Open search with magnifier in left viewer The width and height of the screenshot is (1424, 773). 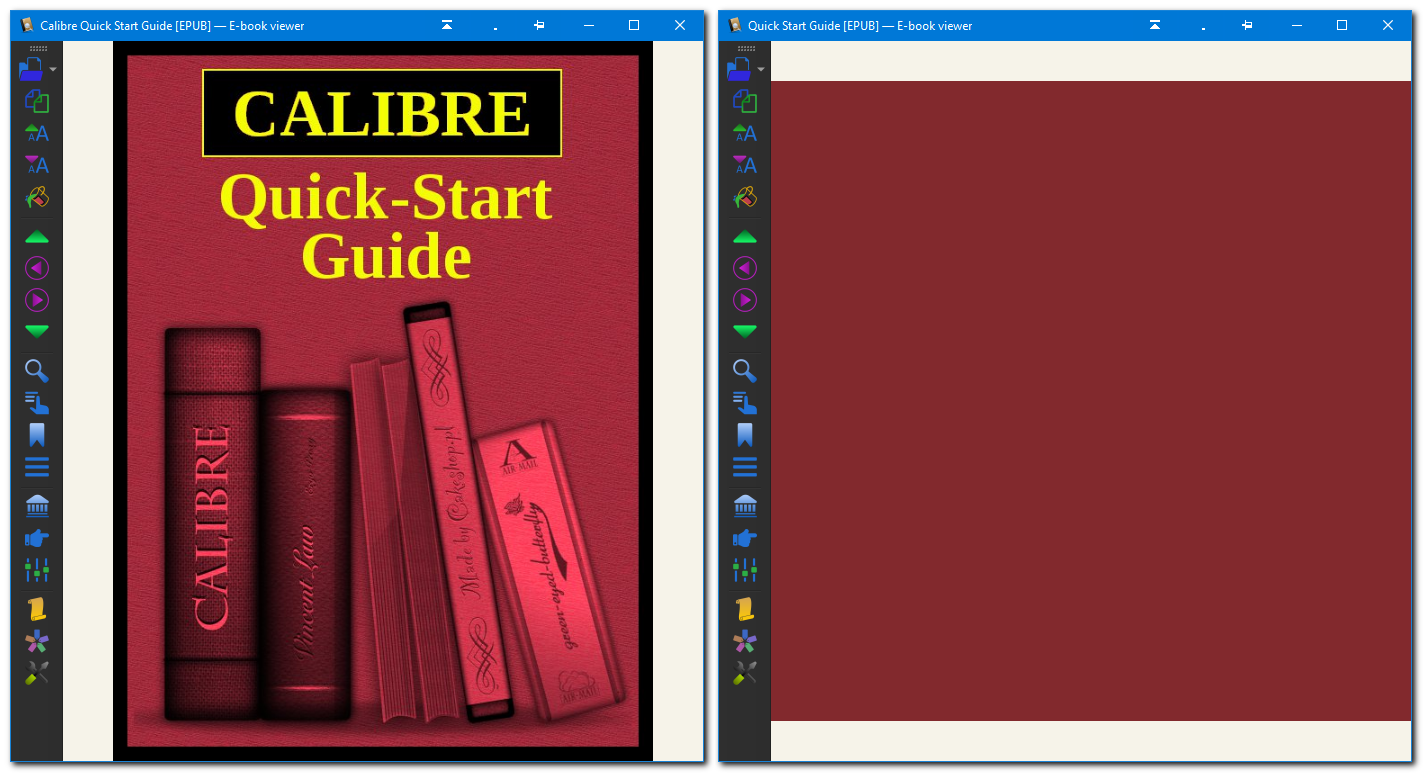37,371
